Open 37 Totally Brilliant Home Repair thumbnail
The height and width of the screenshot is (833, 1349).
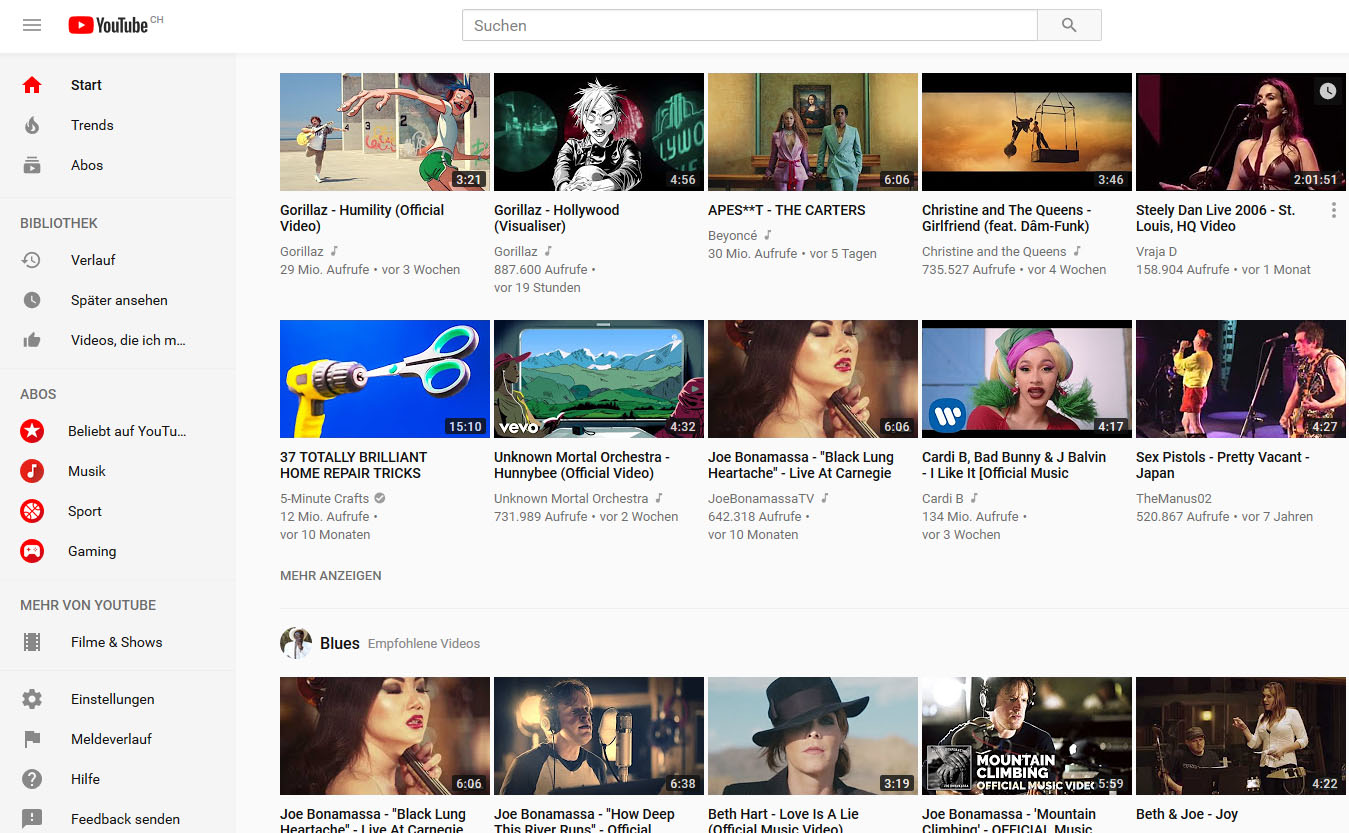[x=385, y=379]
